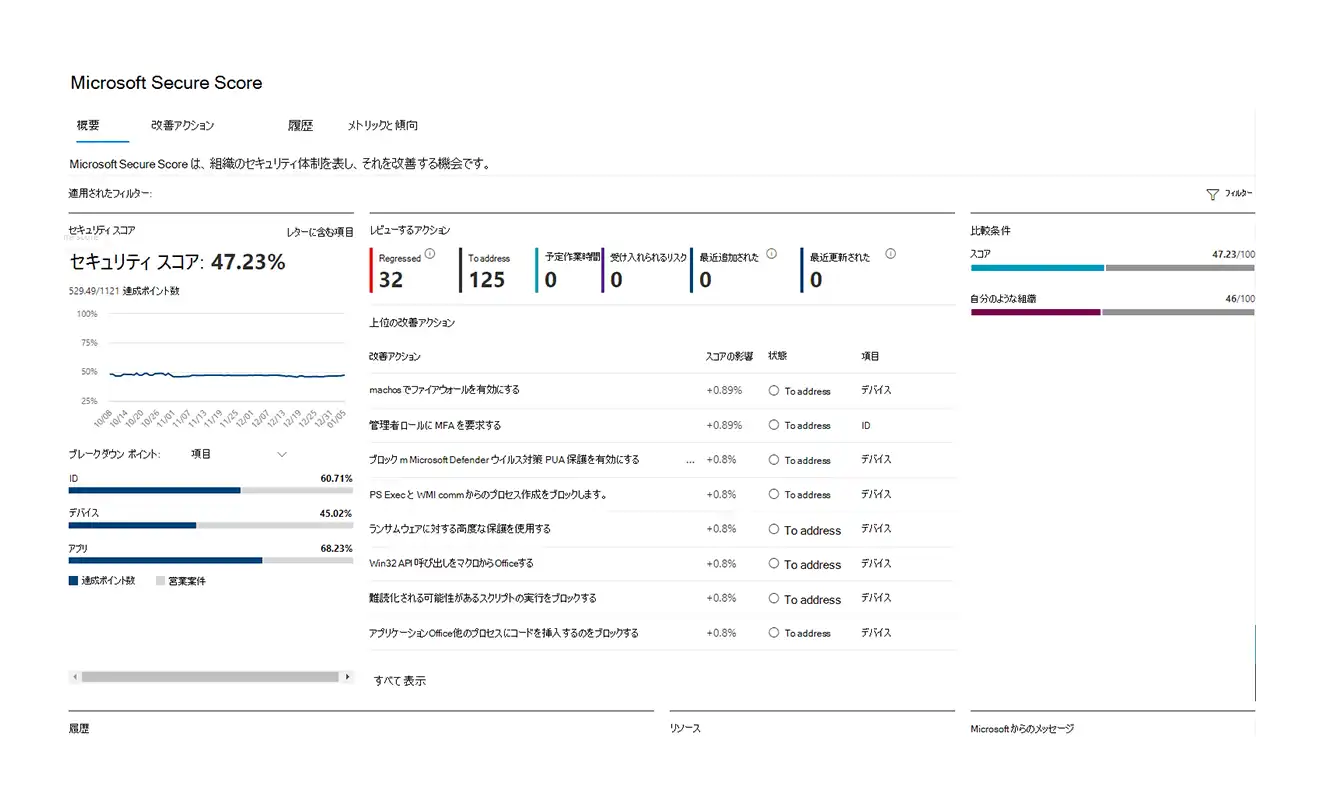The height and width of the screenshot is (801, 1320).
Task: Open Win32 API 呼び出し action
Action: point(451,564)
